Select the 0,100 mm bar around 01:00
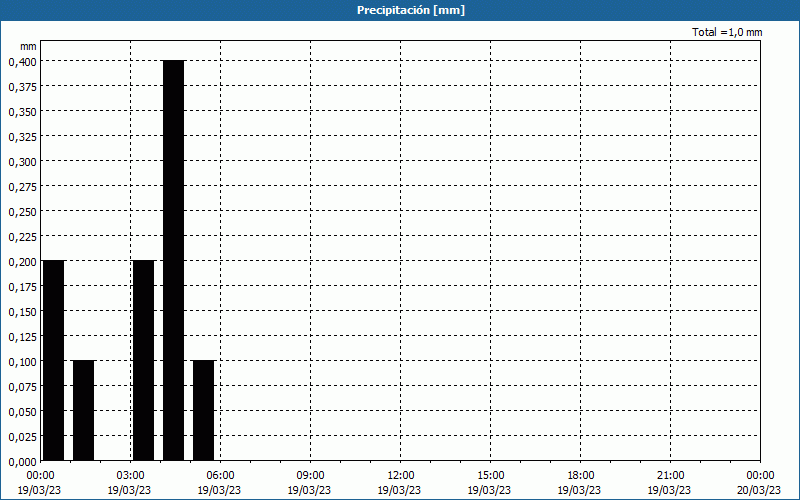800x500 pixels. 84,411
